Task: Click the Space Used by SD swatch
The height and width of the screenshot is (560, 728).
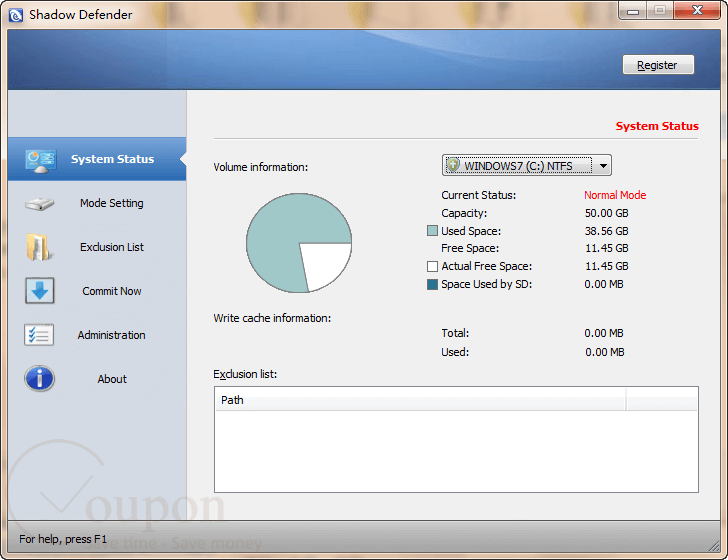Action: [x=432, y=284]
